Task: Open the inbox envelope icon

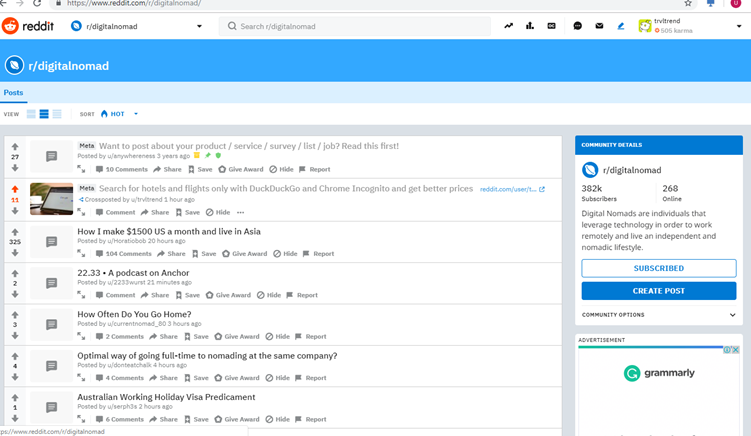Action: (x=599, y=26)
